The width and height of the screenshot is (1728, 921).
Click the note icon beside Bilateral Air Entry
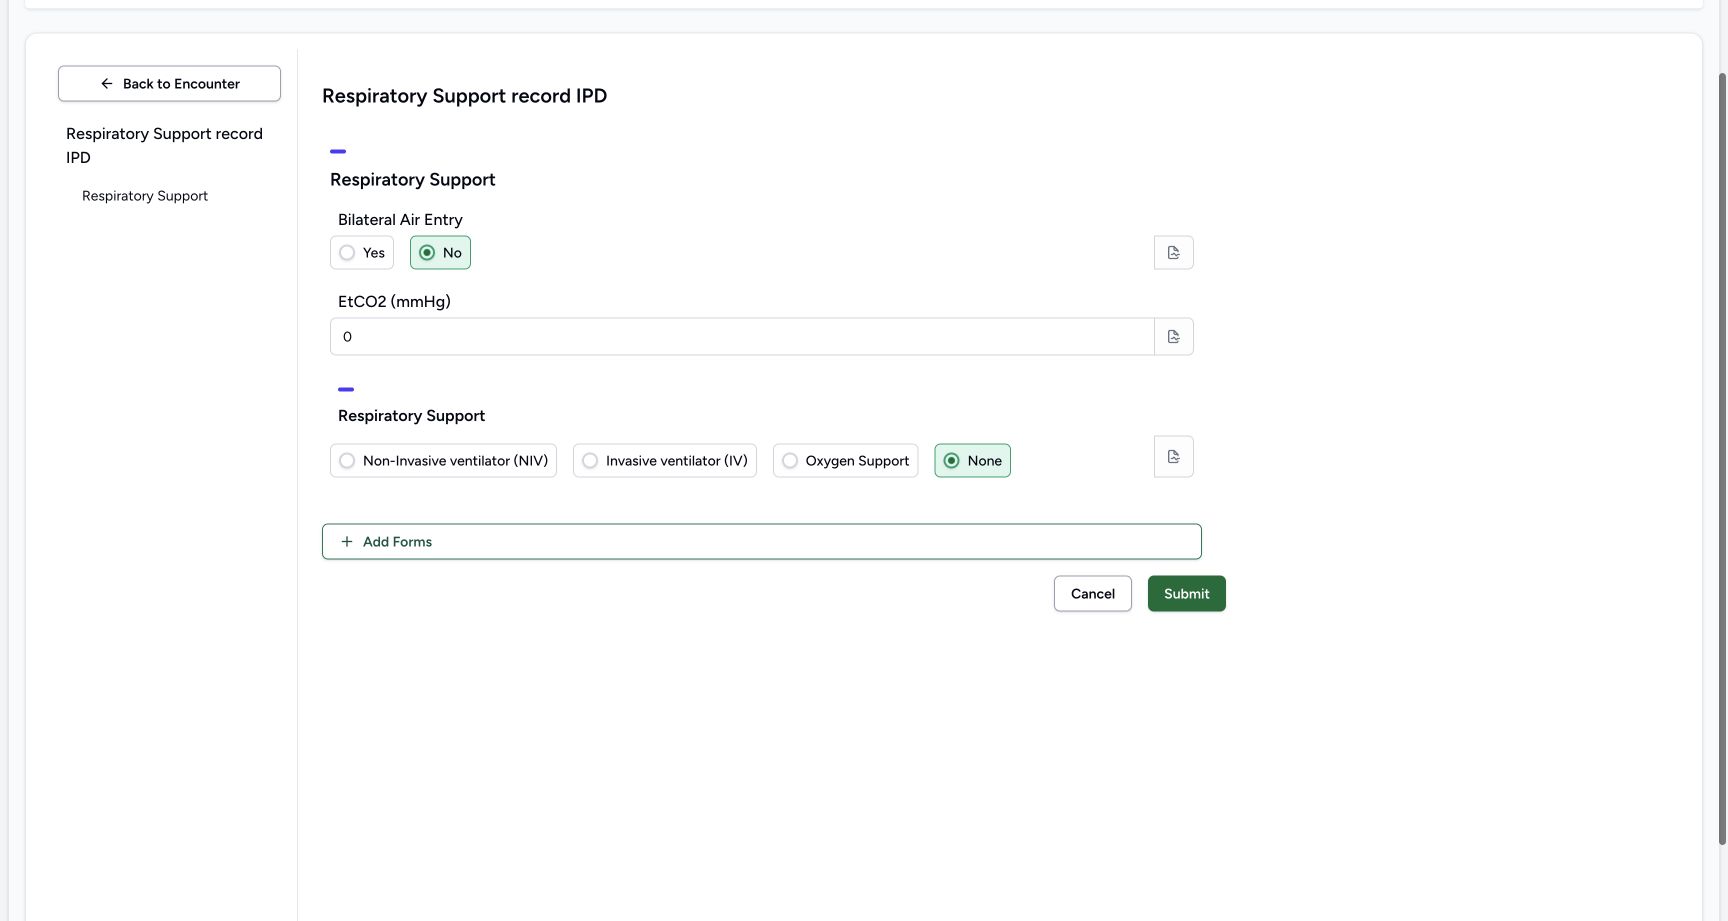pos(1173,253)
